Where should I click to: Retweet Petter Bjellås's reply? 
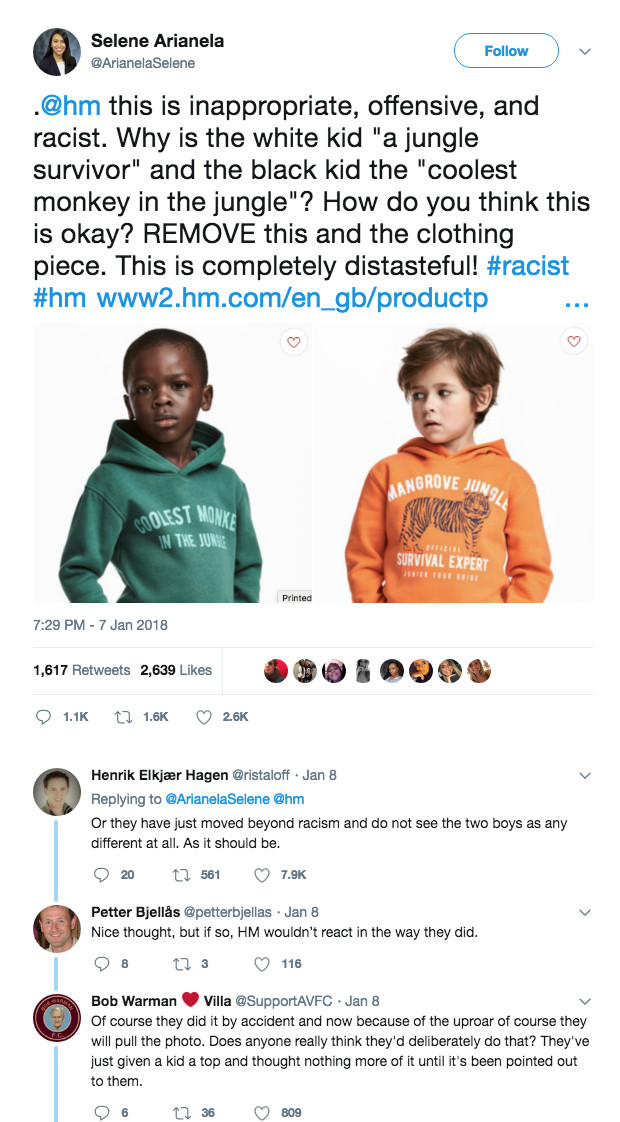(x=182, y=964)
